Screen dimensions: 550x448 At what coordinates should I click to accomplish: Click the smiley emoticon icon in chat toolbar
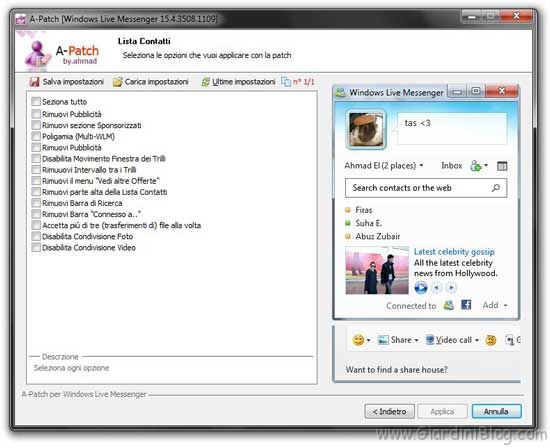358,340
